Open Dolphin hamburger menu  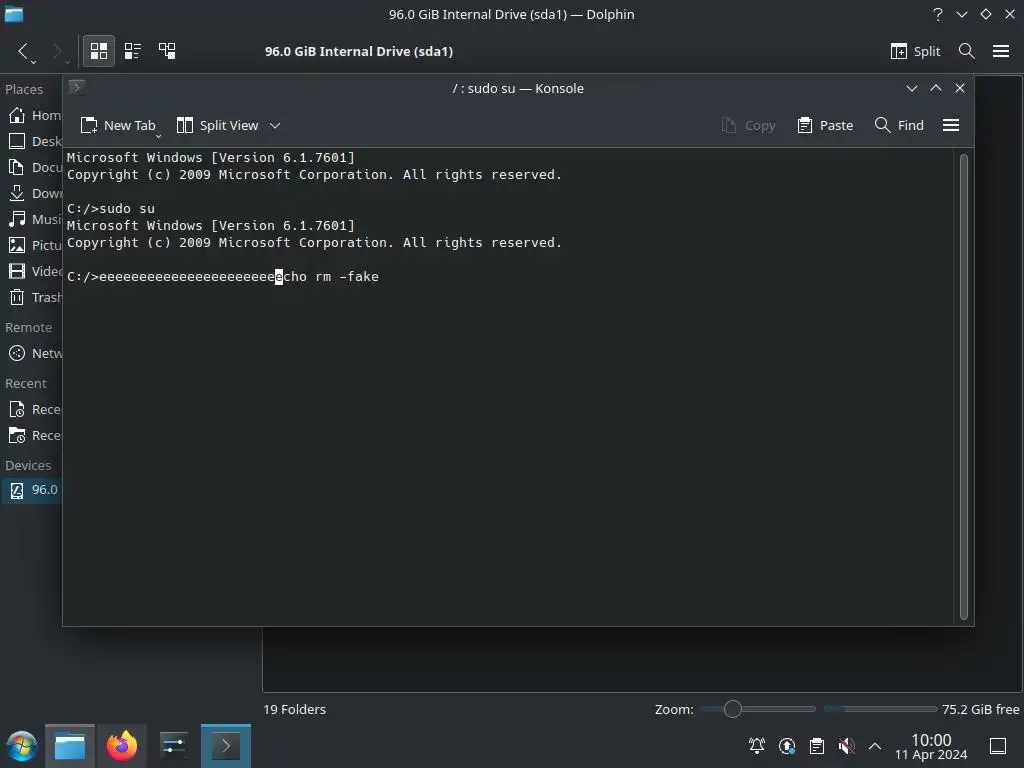[x=1001, y=52]
